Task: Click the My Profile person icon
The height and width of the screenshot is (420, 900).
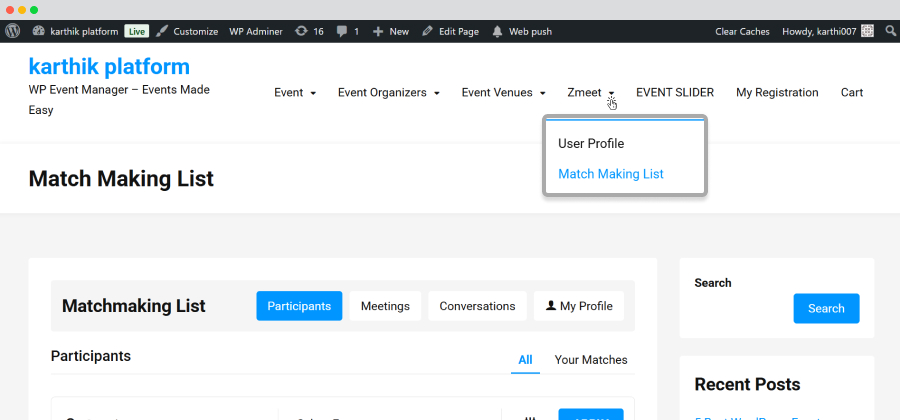Action: (x=551, y=306)
